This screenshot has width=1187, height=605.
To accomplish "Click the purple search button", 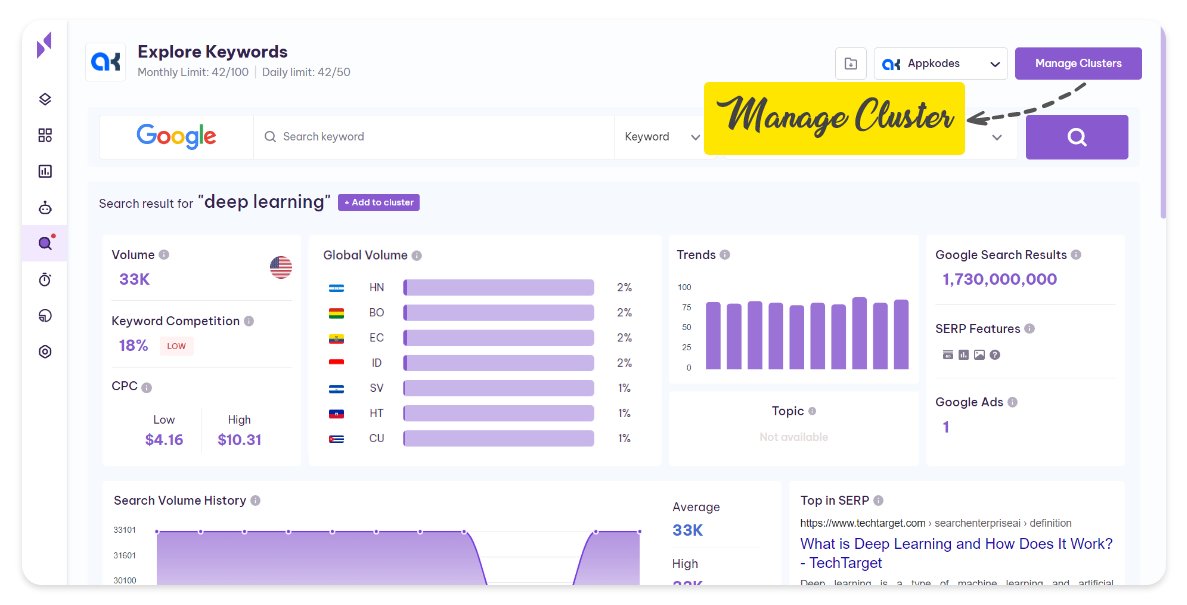I will point(1076,137).
